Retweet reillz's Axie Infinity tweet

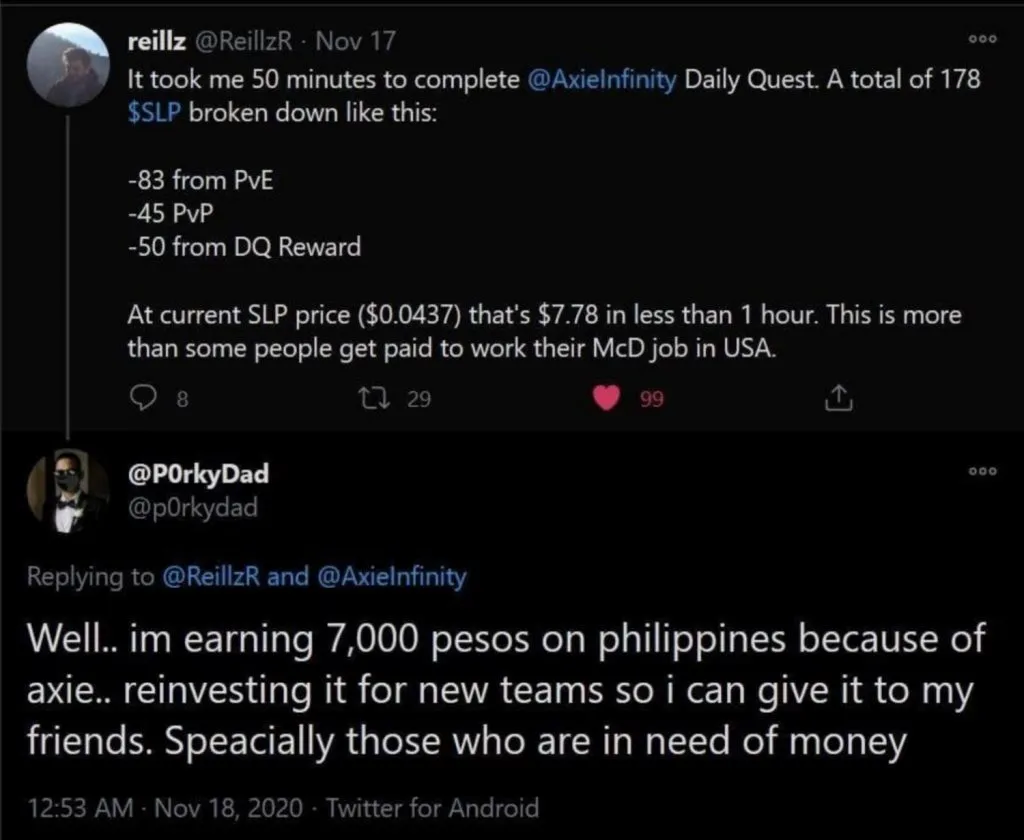click(x=384, y=399)
